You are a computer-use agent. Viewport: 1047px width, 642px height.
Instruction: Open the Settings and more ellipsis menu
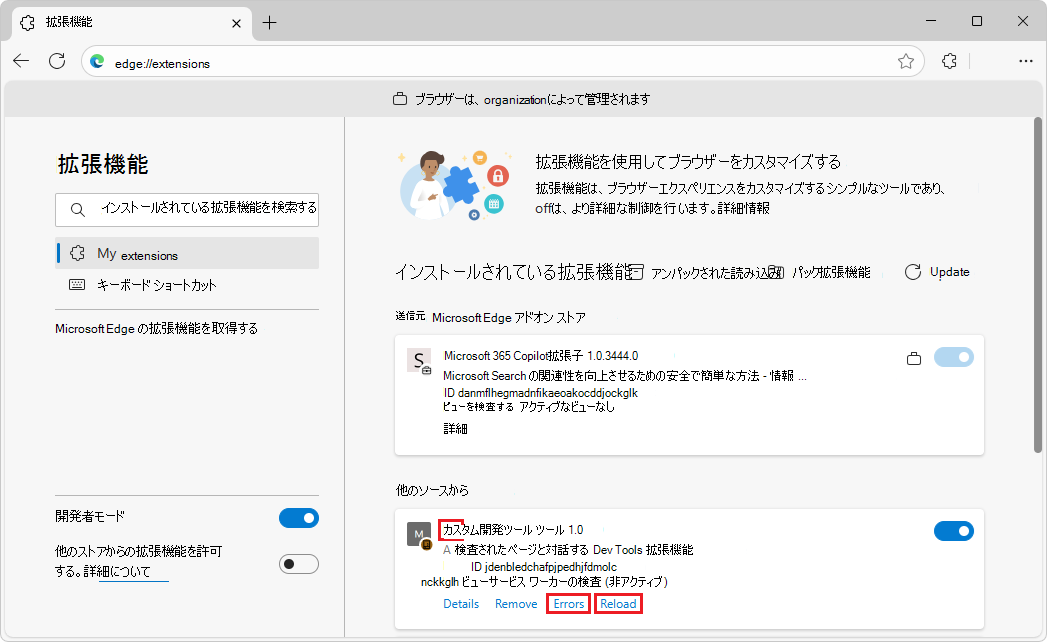point(1026,61)
